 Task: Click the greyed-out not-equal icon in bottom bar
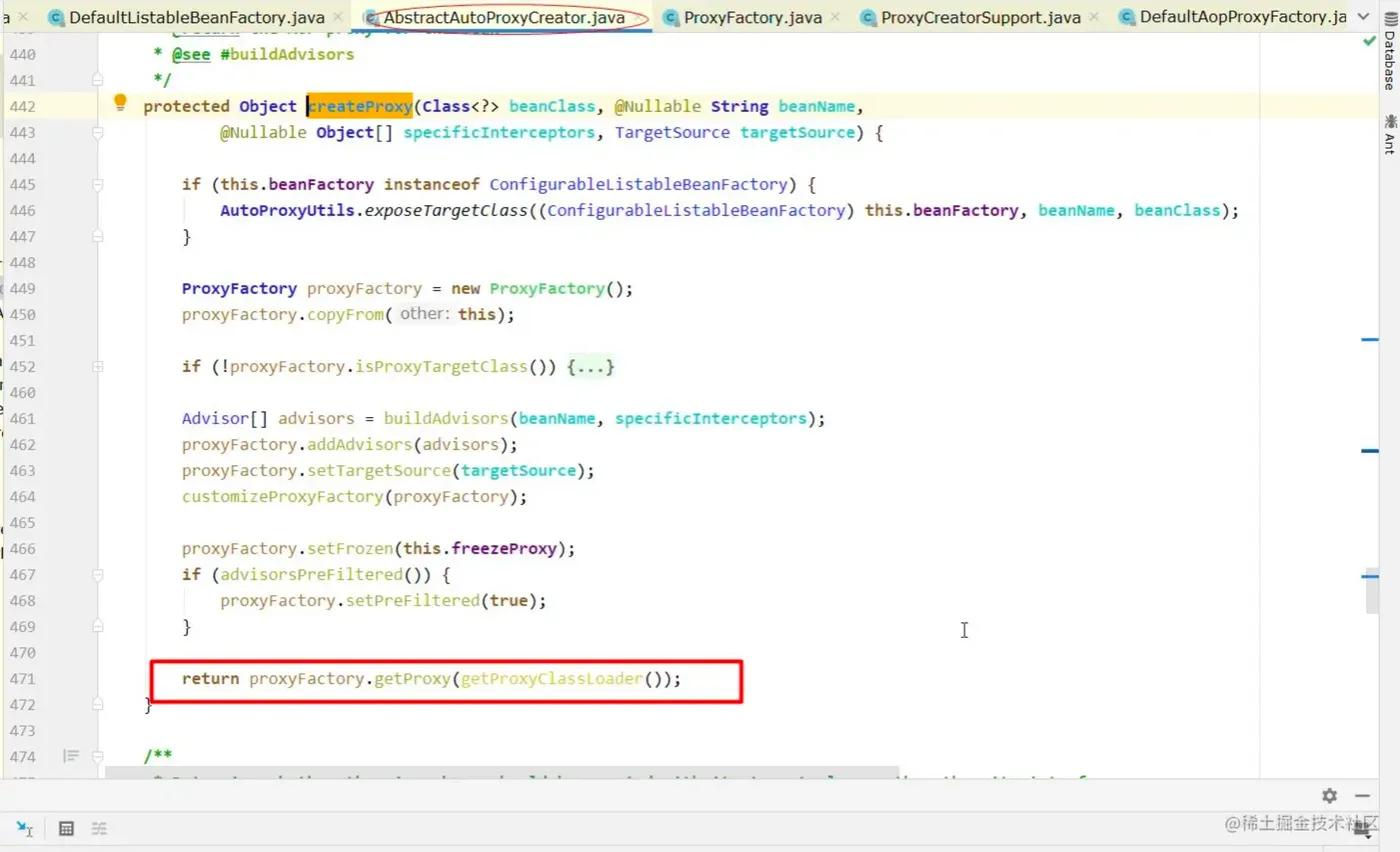click(x=99, y=828)
